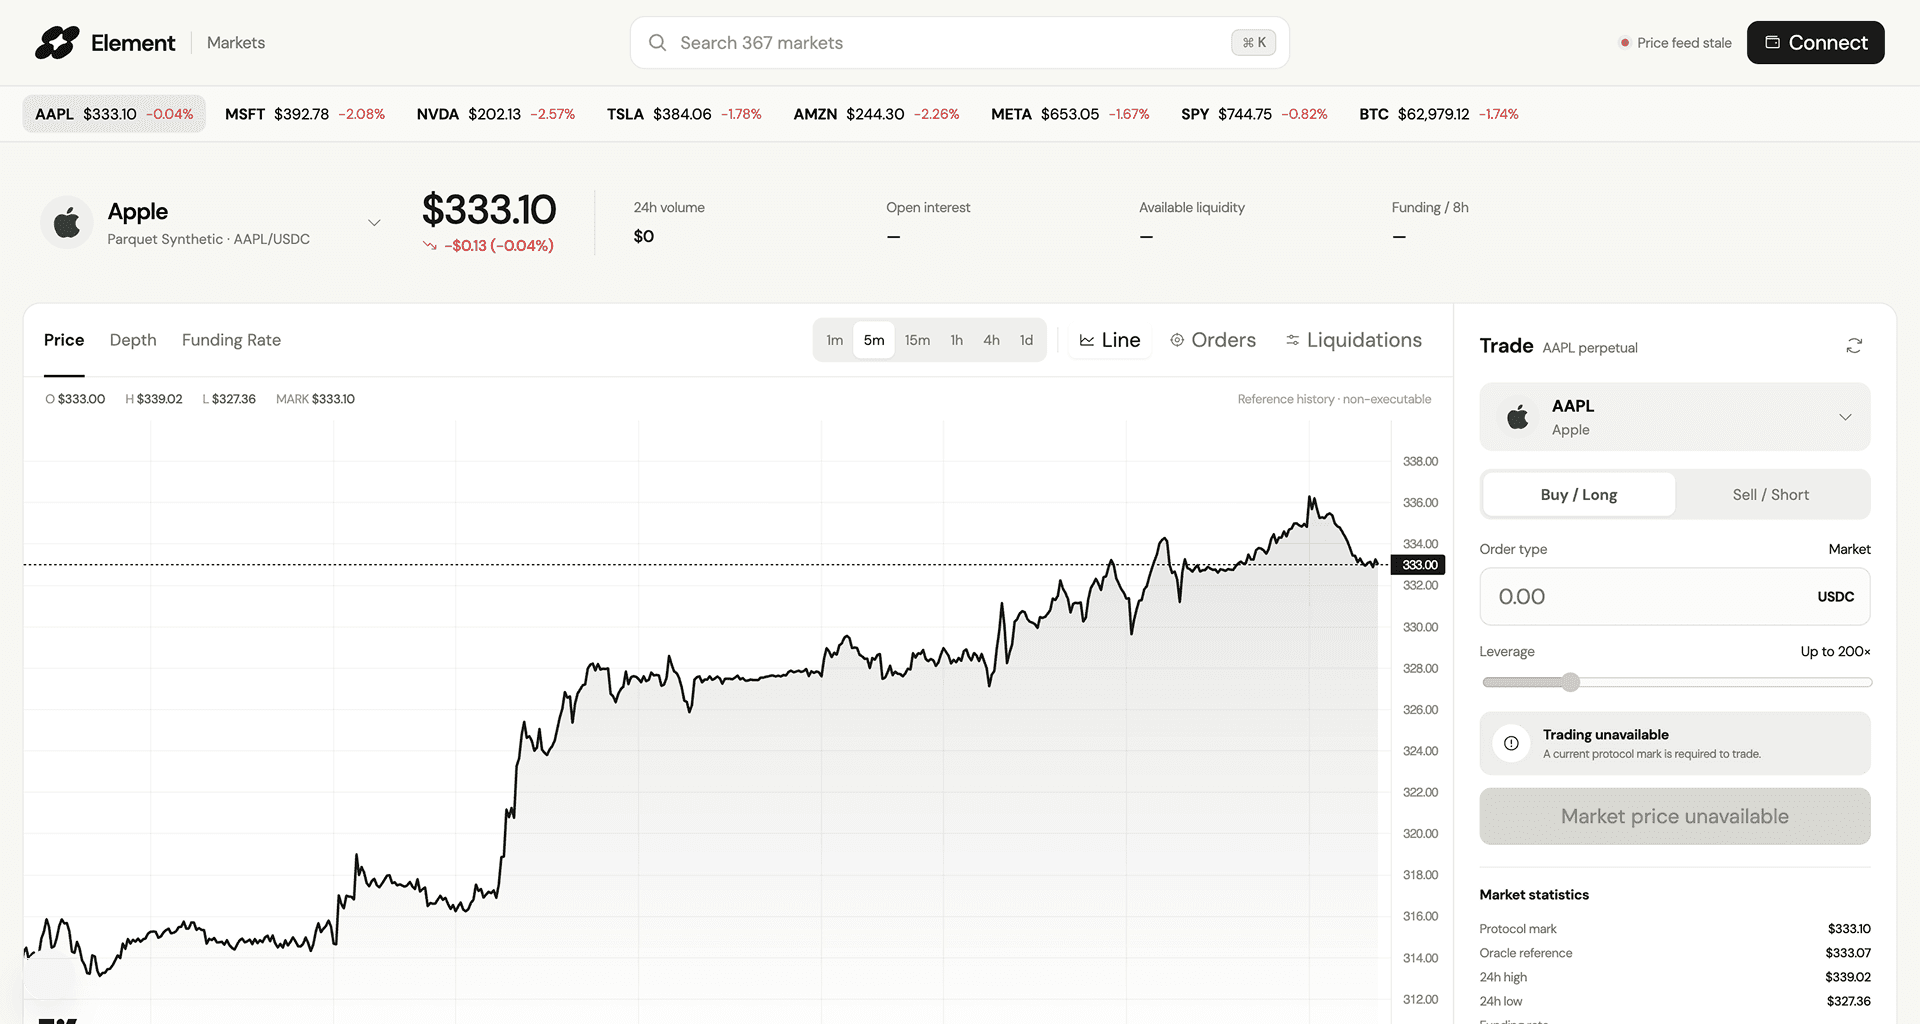
Task: Select the 5m timeframe
Action: pos(874,341)
